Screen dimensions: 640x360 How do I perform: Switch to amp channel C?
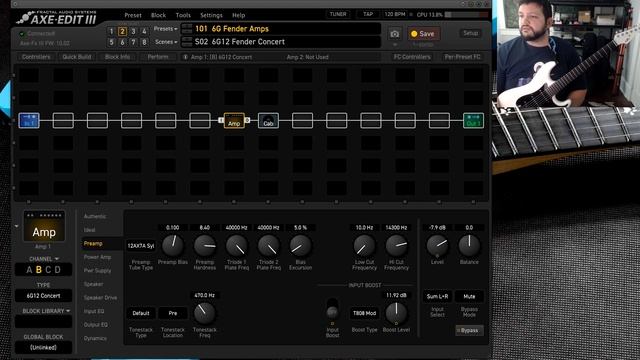click(x=48, y=270)
